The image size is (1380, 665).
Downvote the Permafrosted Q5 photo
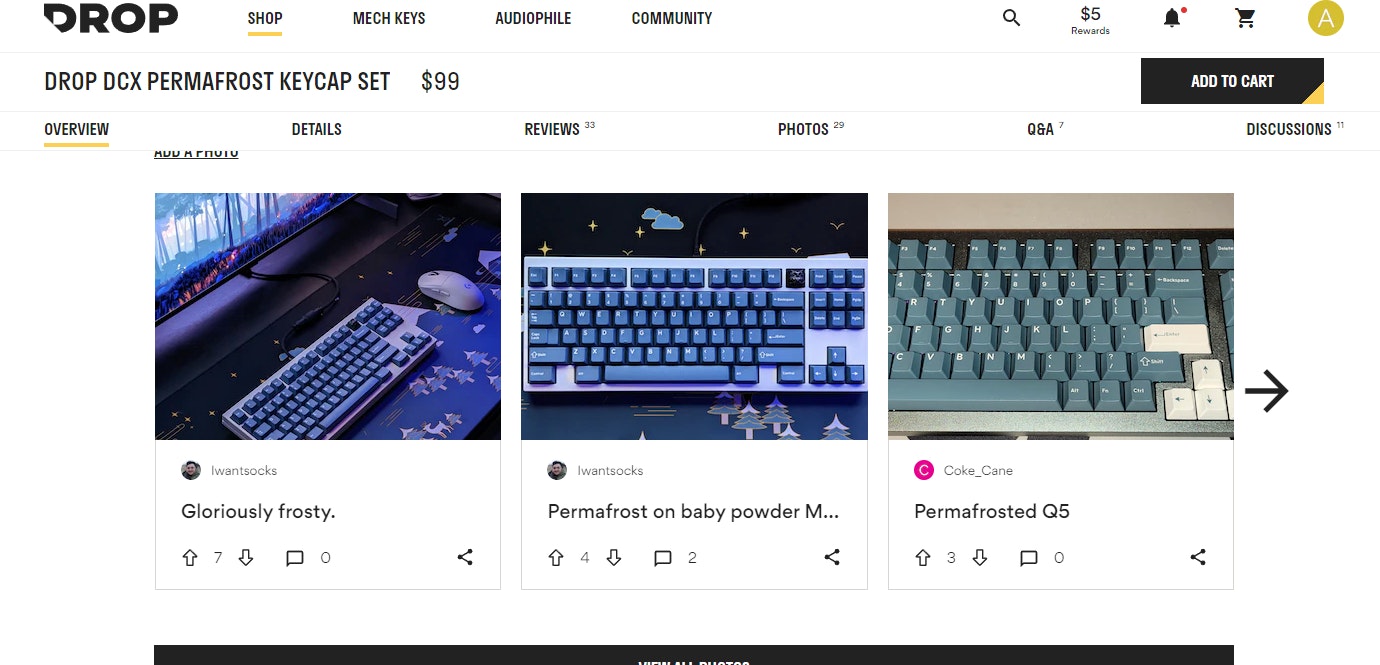pyautogui.click(x=980, y=558)
